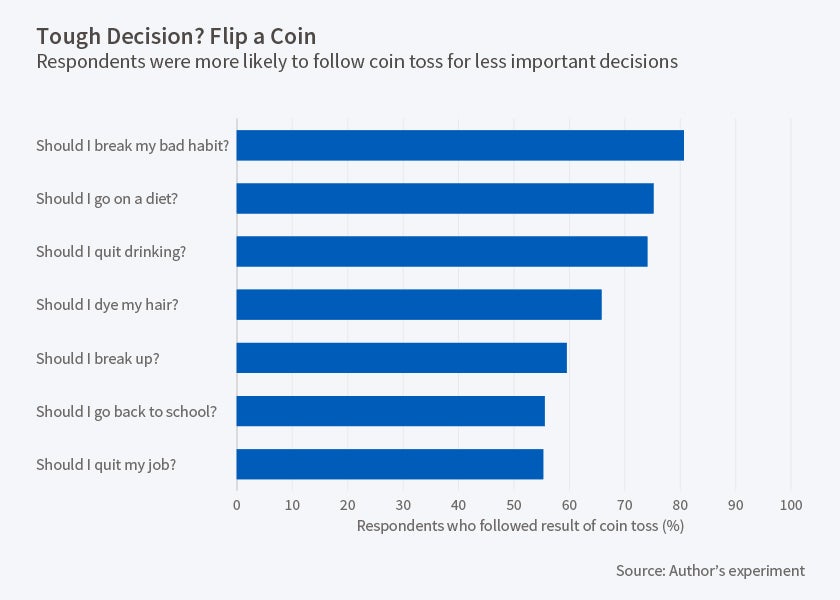Click the 'Should I dye my hair?' label
The width and height of the screenshot is (840, 600).
[x=107, y=304]
